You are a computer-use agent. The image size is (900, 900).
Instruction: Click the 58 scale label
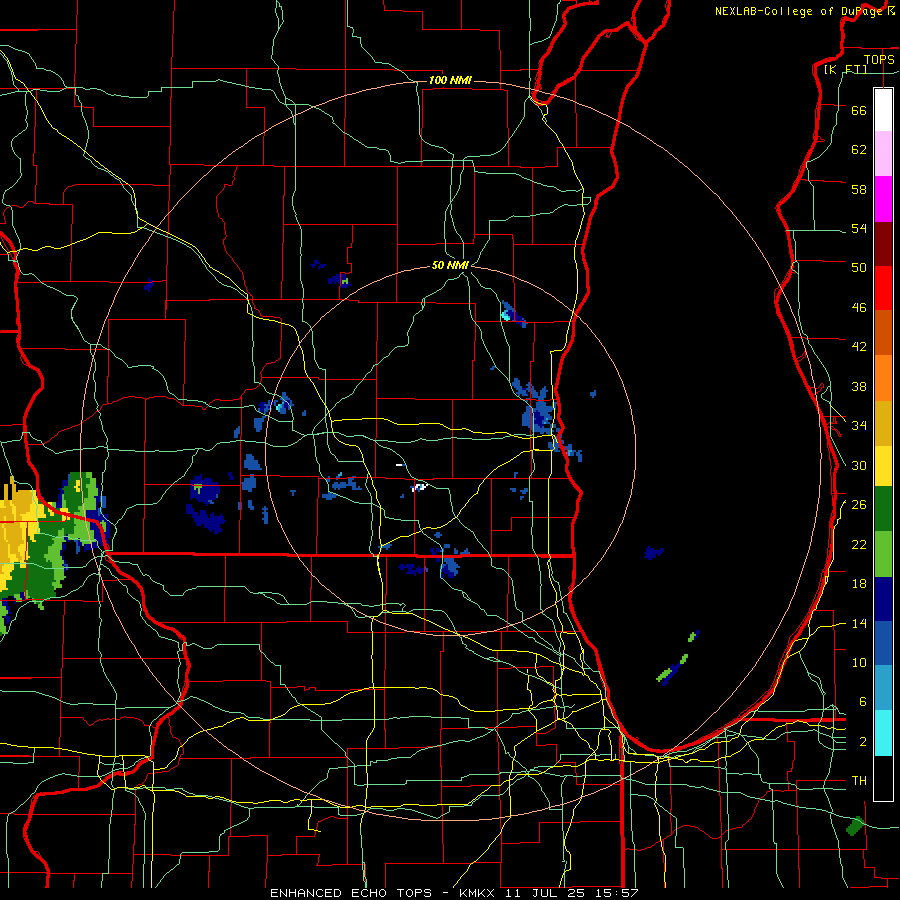[859, 189]
